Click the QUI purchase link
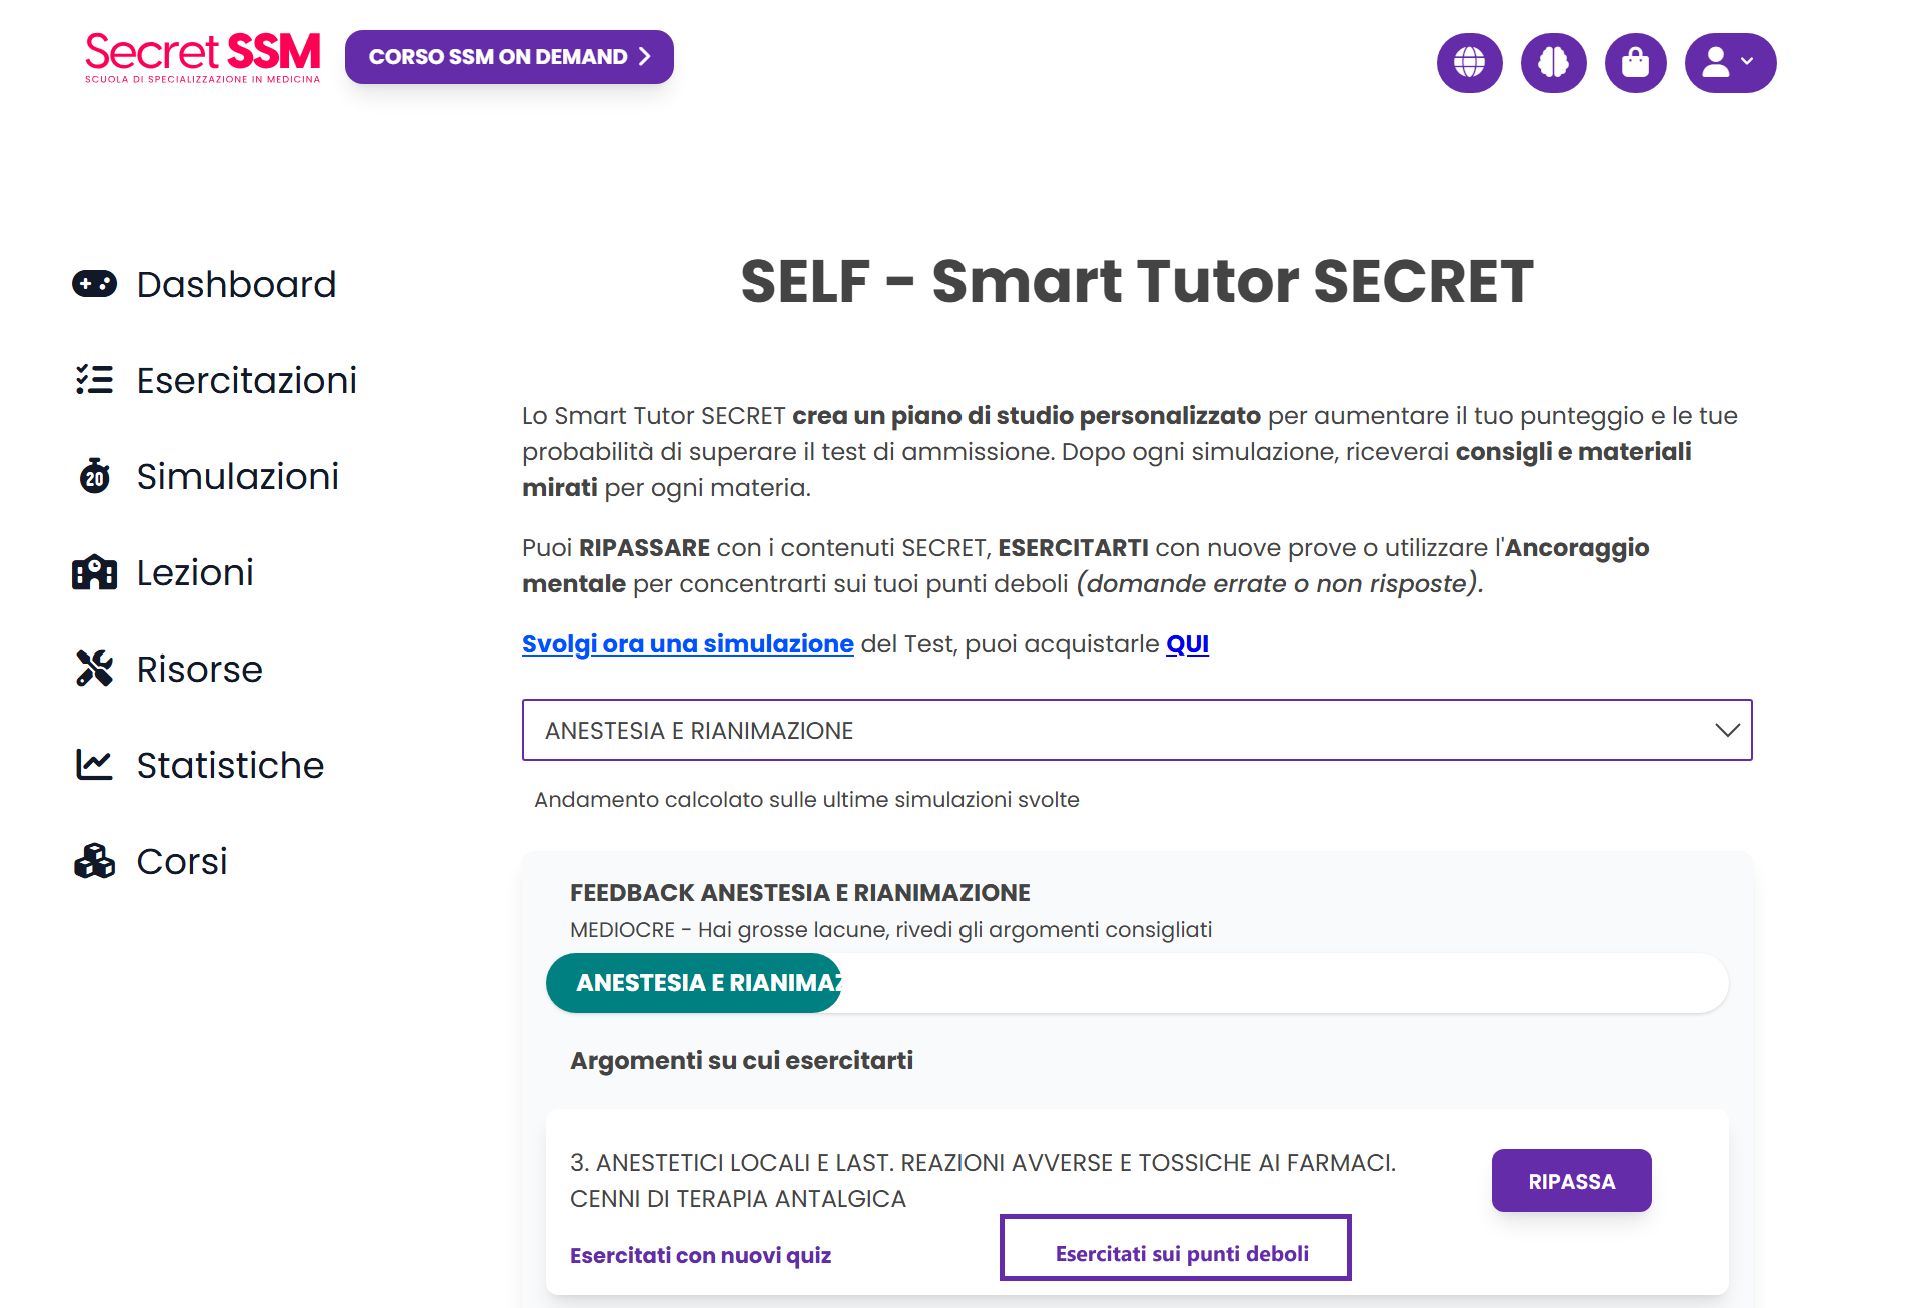1923x1308 pixels. (1187, 644)
